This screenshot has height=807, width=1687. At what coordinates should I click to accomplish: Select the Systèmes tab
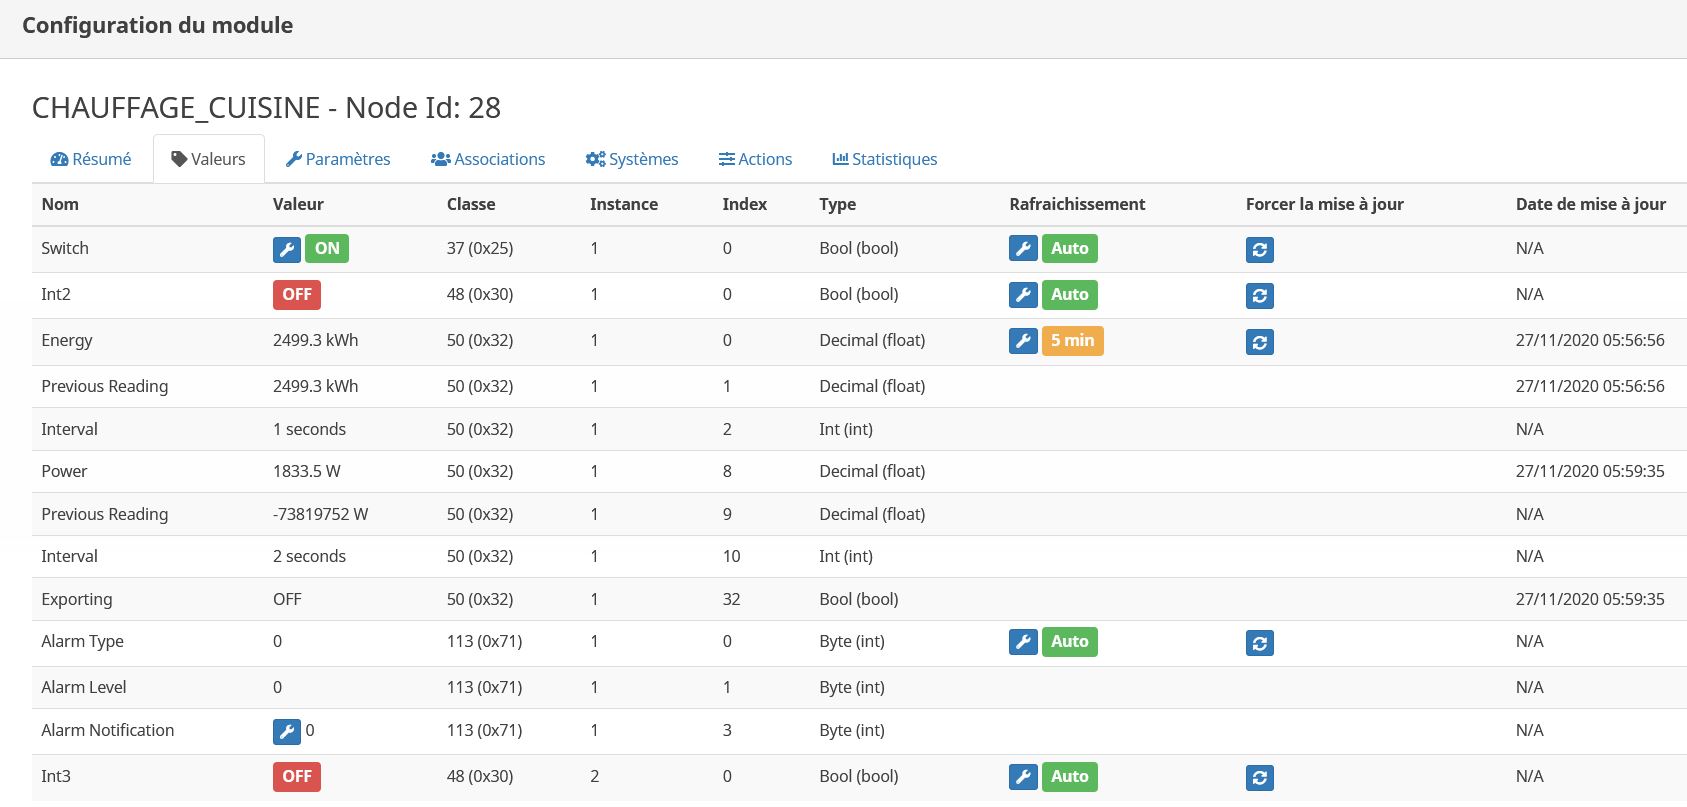tap(632, 159)
